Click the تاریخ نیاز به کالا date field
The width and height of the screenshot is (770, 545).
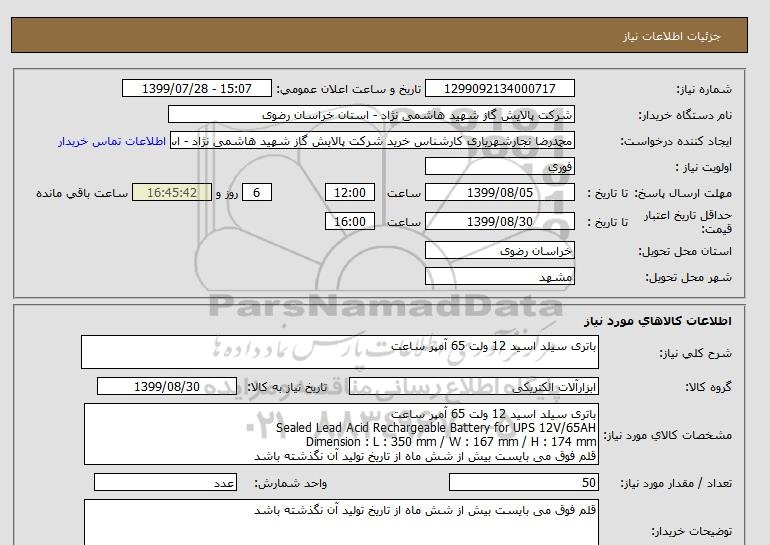(x=167, y=387)
